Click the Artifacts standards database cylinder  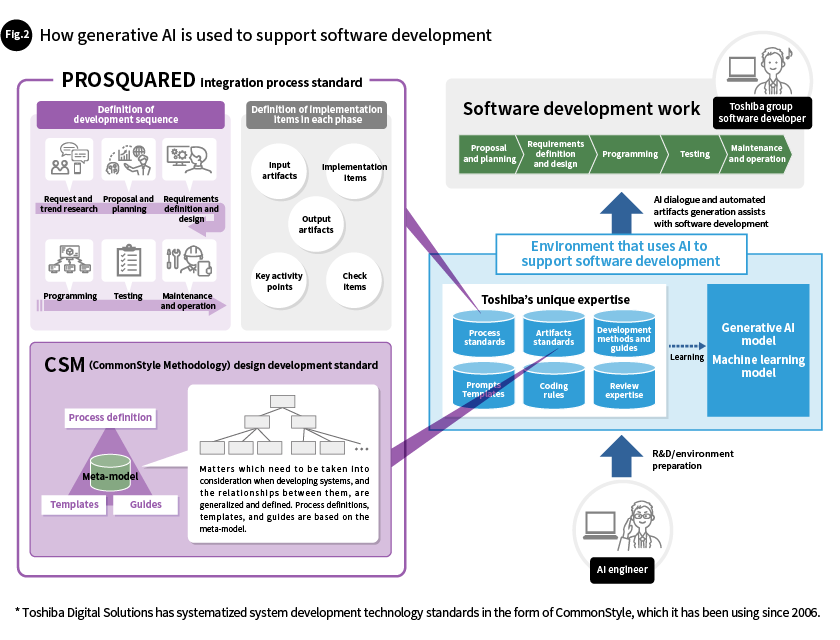(554, 334)
